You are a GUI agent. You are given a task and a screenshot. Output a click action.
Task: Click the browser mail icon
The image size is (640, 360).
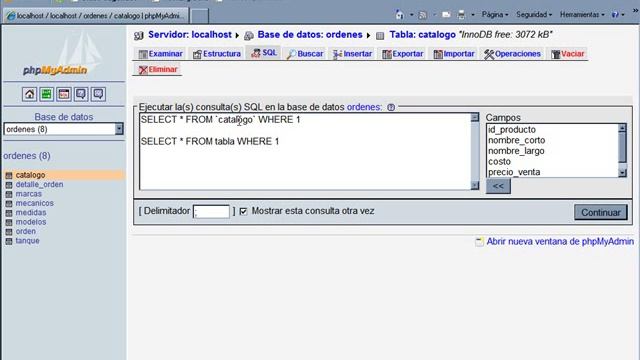446,15
